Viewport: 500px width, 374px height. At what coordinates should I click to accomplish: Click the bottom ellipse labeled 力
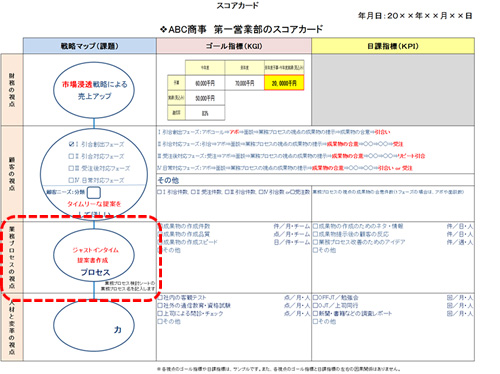94,325
